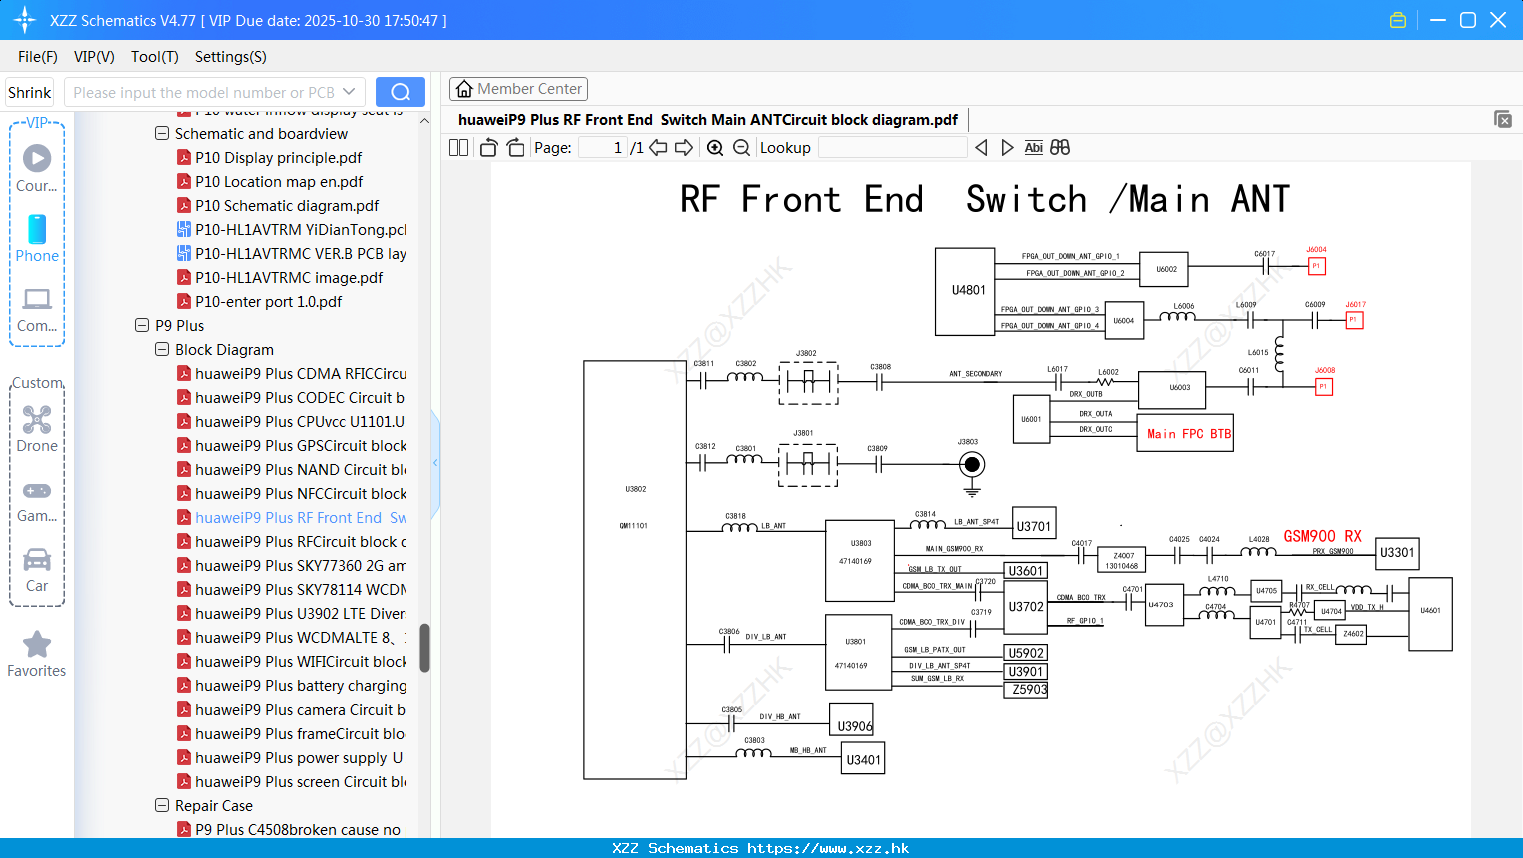Select Car sidebar category
Screen dimensions: 1523x858
(37, 570)
